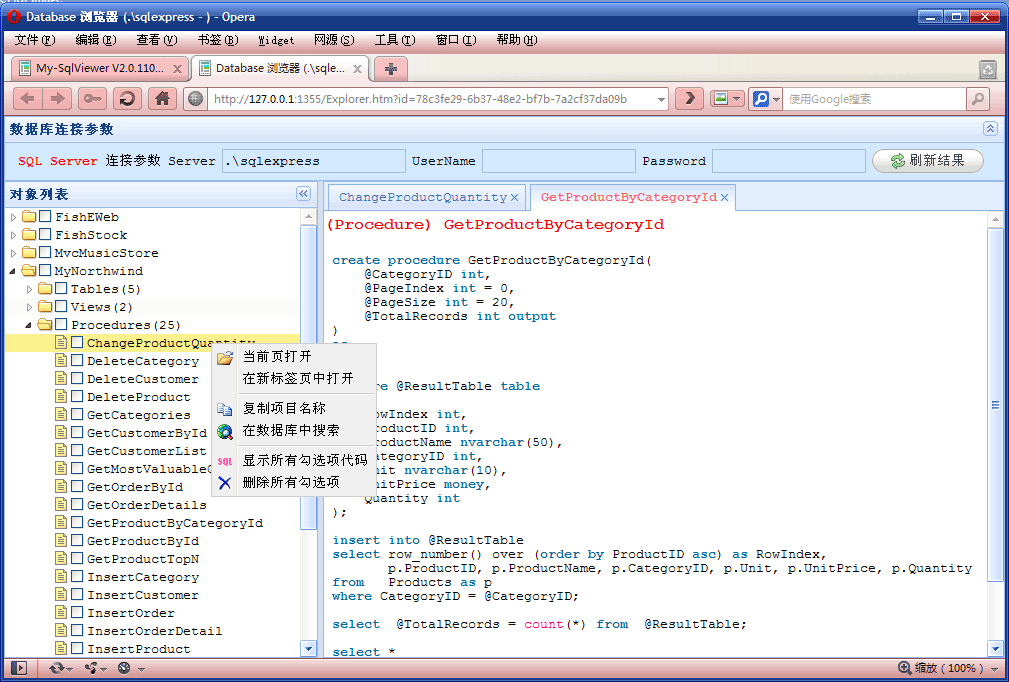The image size is (1009, 682).
Task: Open the 文件(F) menu
Action: tap(35, 40)
